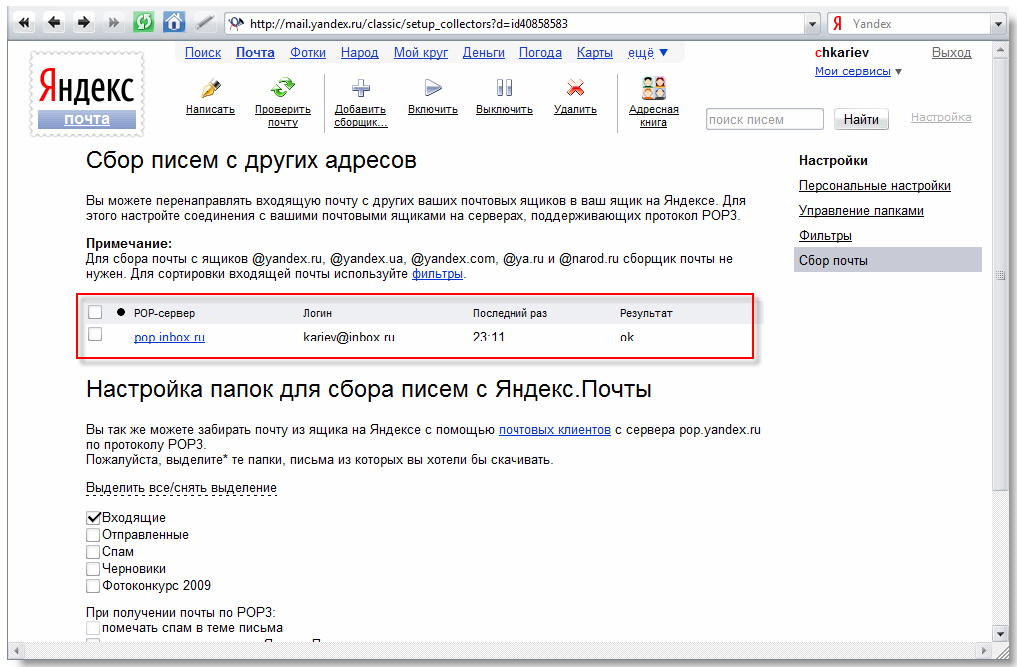Viewport: 1017px width, 667px height.
Task: Click the Результат column header
Action: 646,313
